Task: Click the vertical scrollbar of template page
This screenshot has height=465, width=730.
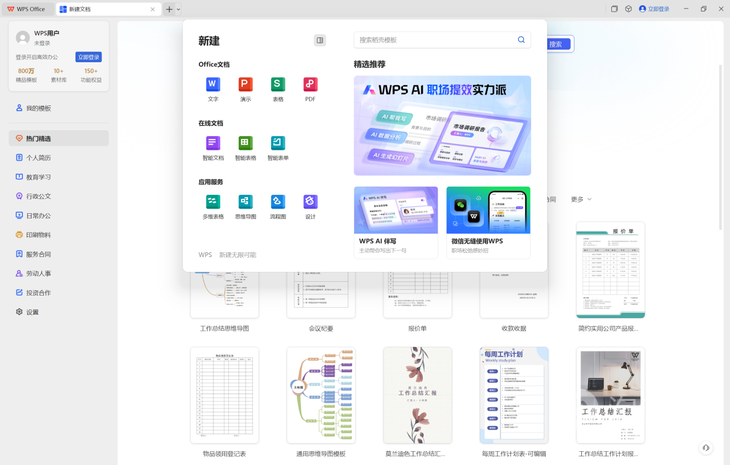Action: tap(721, 149)
